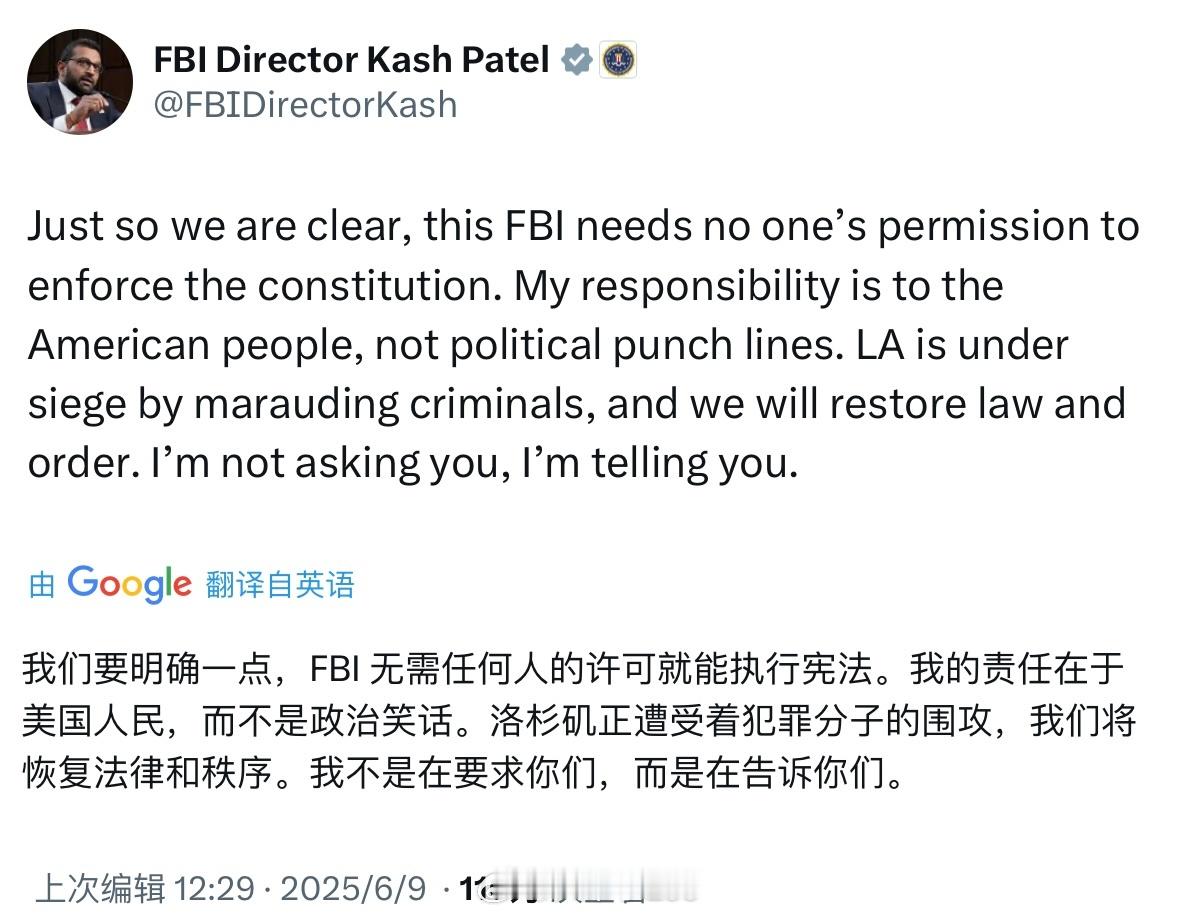1179x915 pixels.
Task: Click the 12:29 edit timestamp
Action: [x=214, y=889]
